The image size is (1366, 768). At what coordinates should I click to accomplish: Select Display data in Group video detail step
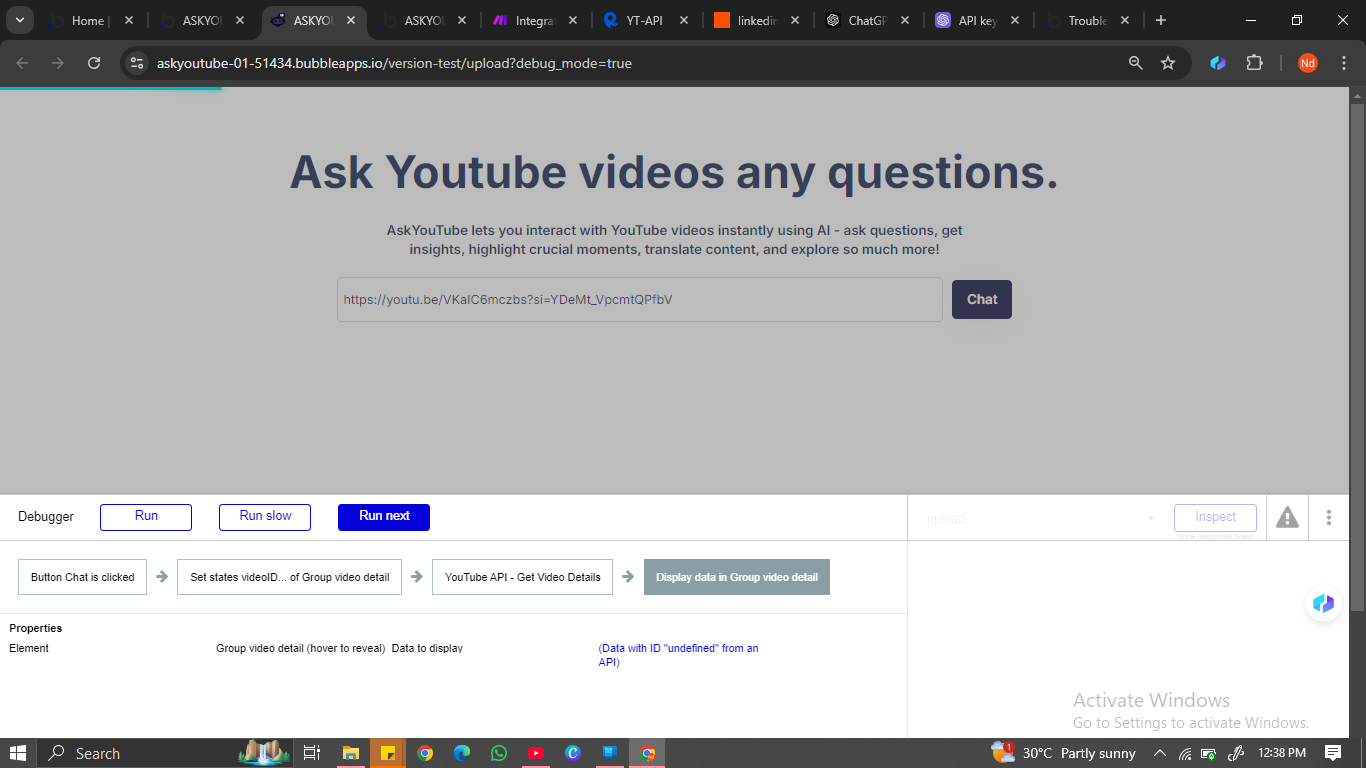click(737, 577)
